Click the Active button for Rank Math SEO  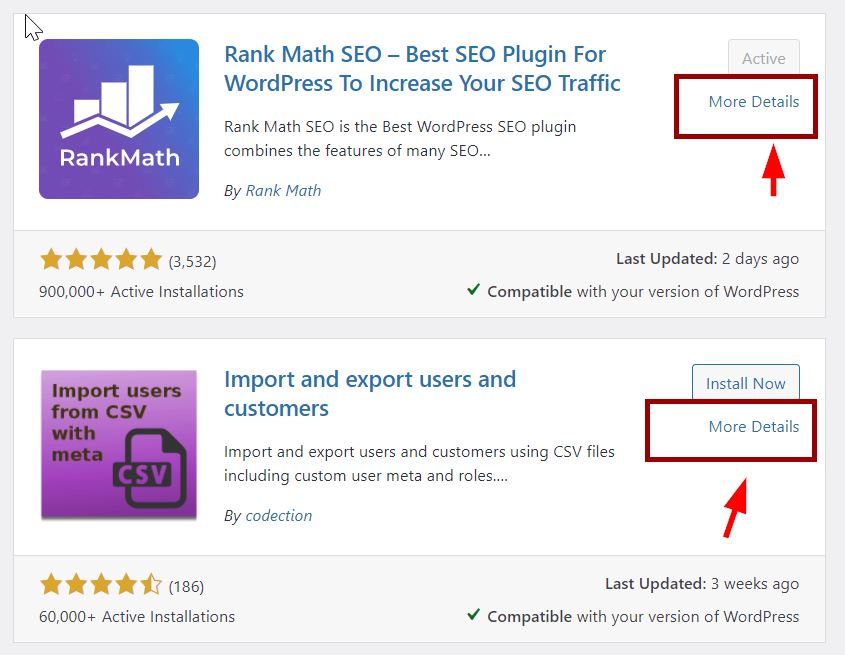pos(763,59)
